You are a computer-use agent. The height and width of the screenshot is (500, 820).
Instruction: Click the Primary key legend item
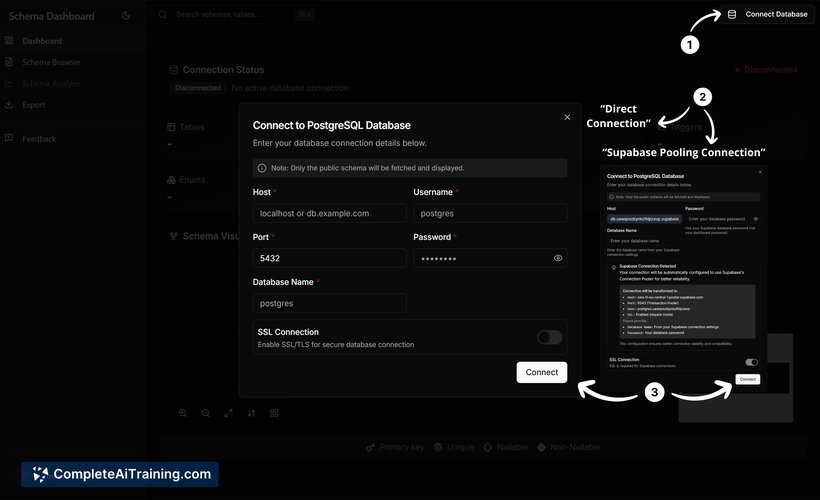tap(395, 447)
